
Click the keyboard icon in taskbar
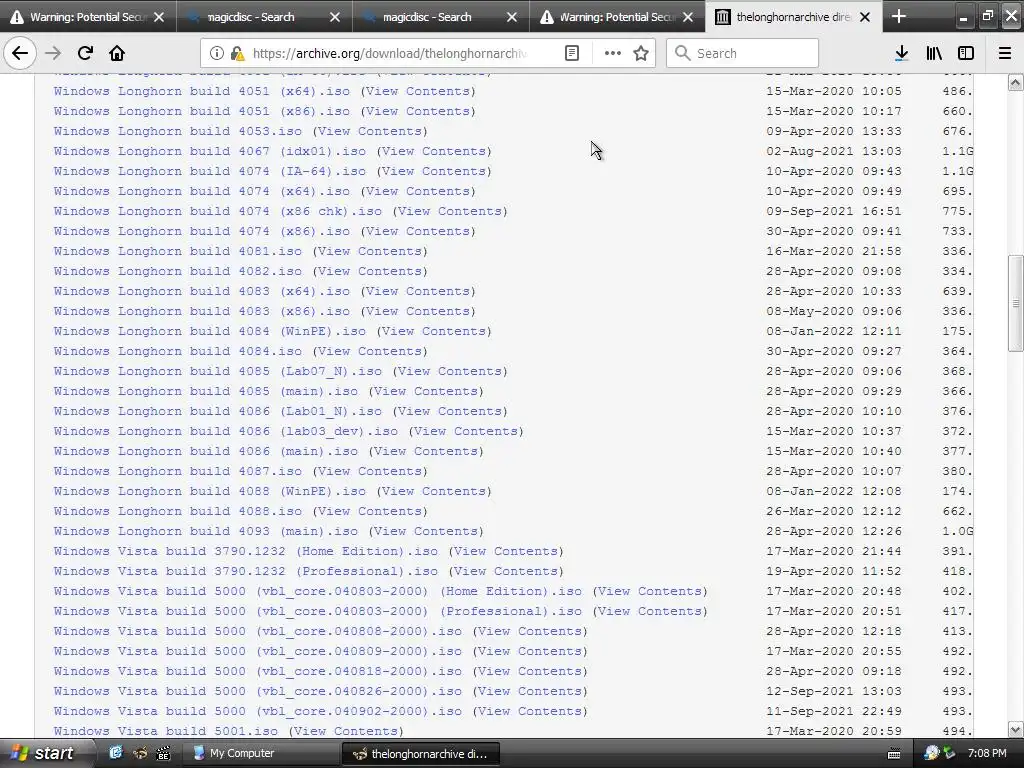coord(894,754)
